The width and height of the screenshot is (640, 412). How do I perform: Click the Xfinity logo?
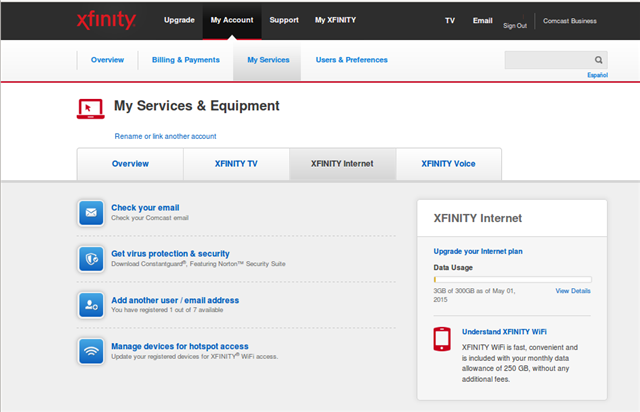tap(106, 20)
